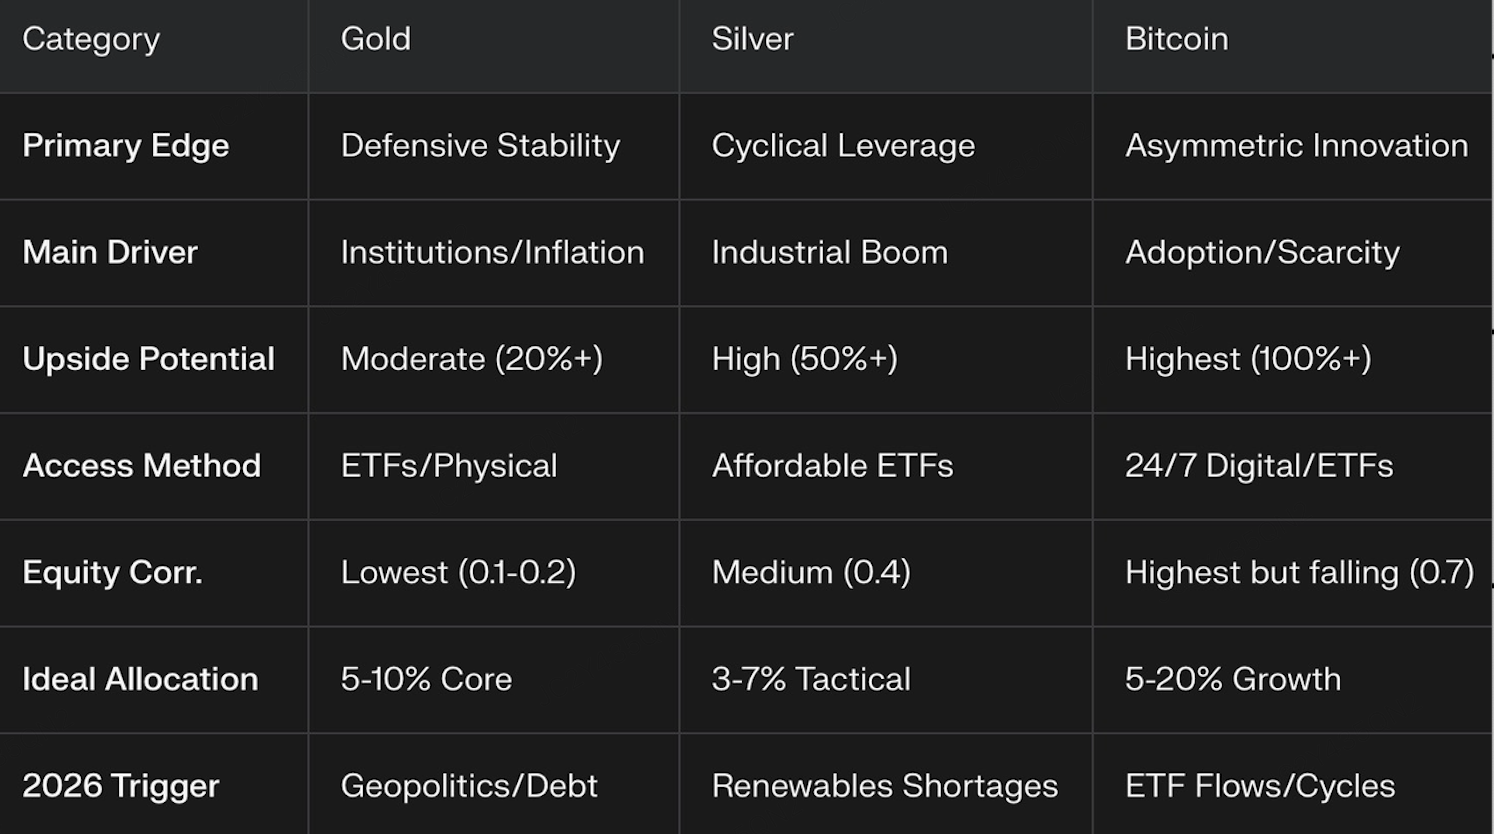The height and width of the screenshot is (834, 1494).
Task: Click the Cyclical Leverage cell
Action: pyautogui.click(x=843, y=146)
